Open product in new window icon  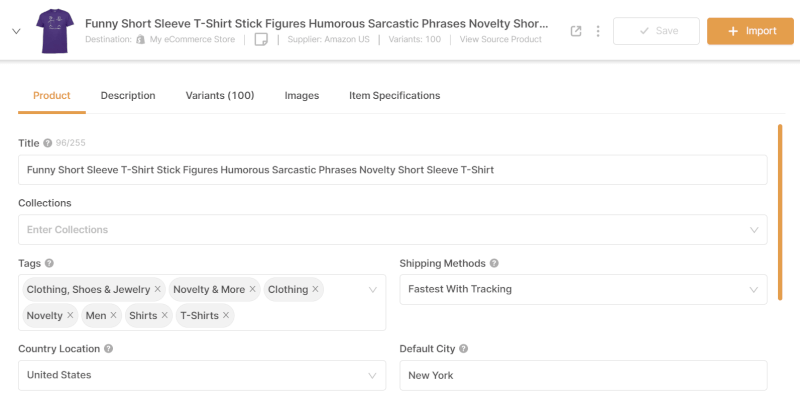click(576, 31)
